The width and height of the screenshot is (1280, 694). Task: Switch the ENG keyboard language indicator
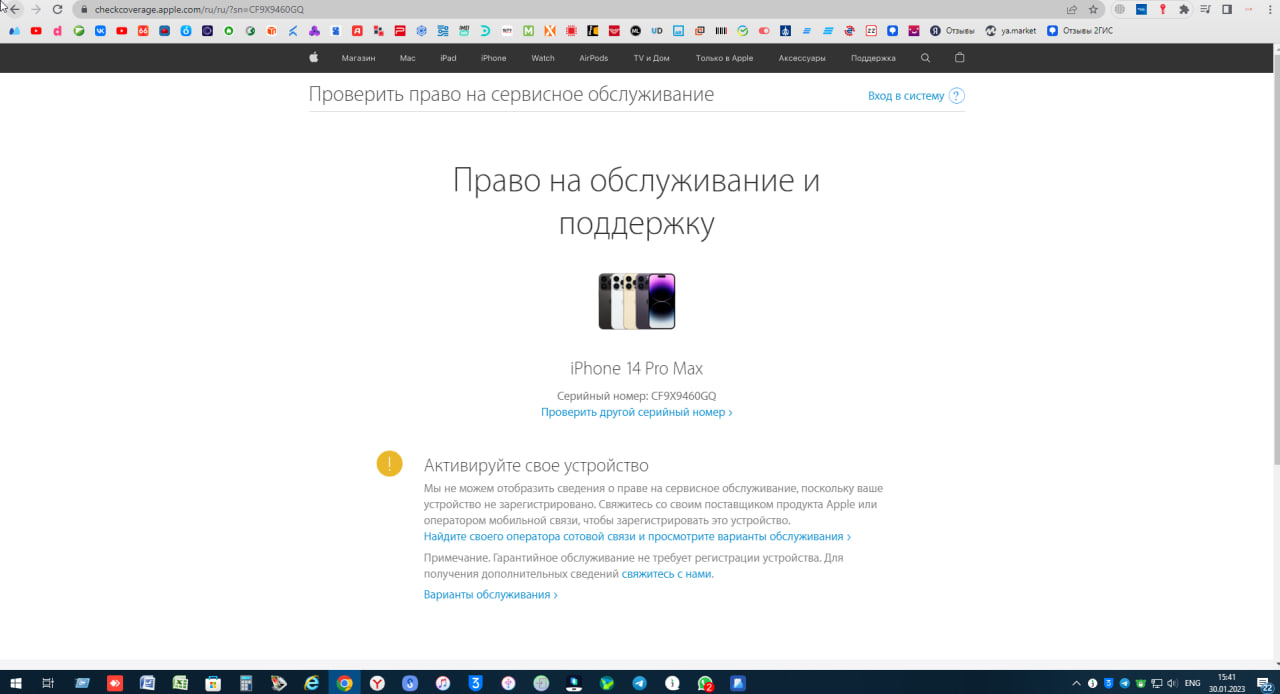point(1192,684)
